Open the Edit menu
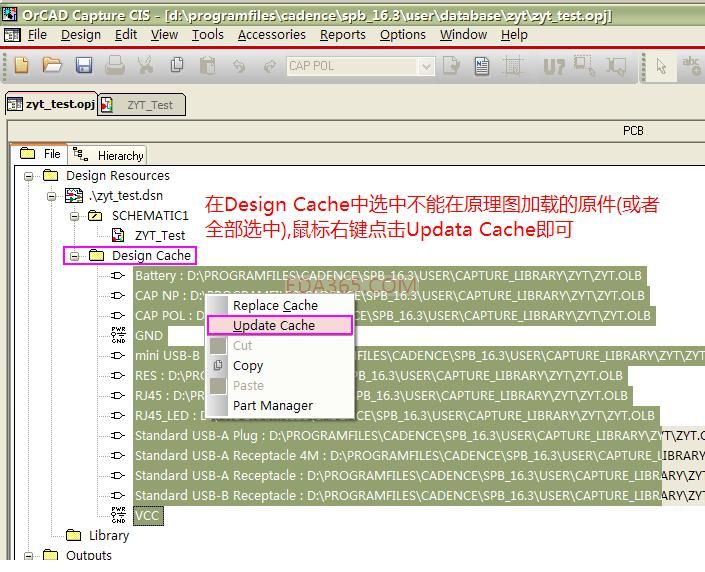705x572 pixels. pyautogui.click(x=126, y=35)
